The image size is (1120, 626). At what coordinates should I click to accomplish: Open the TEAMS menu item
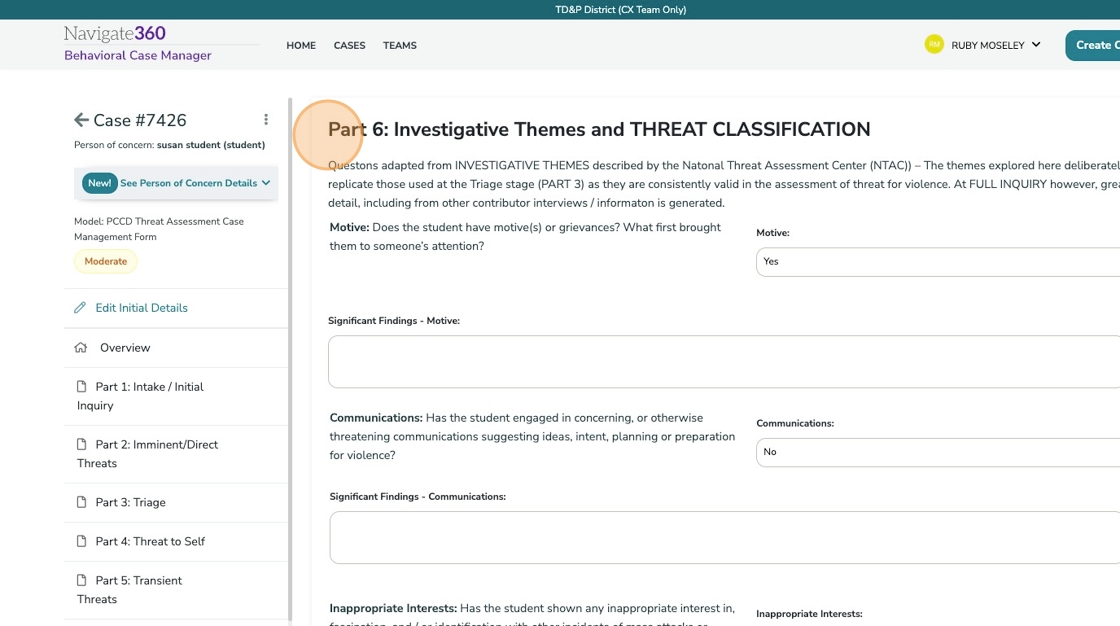coord(399,45)
